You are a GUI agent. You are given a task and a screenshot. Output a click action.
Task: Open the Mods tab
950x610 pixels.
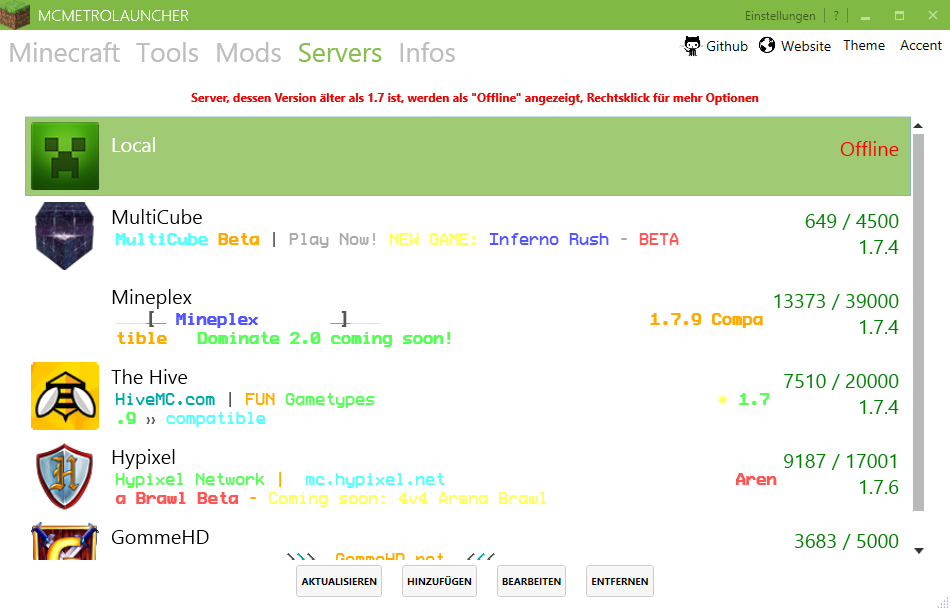coord(247,53)
